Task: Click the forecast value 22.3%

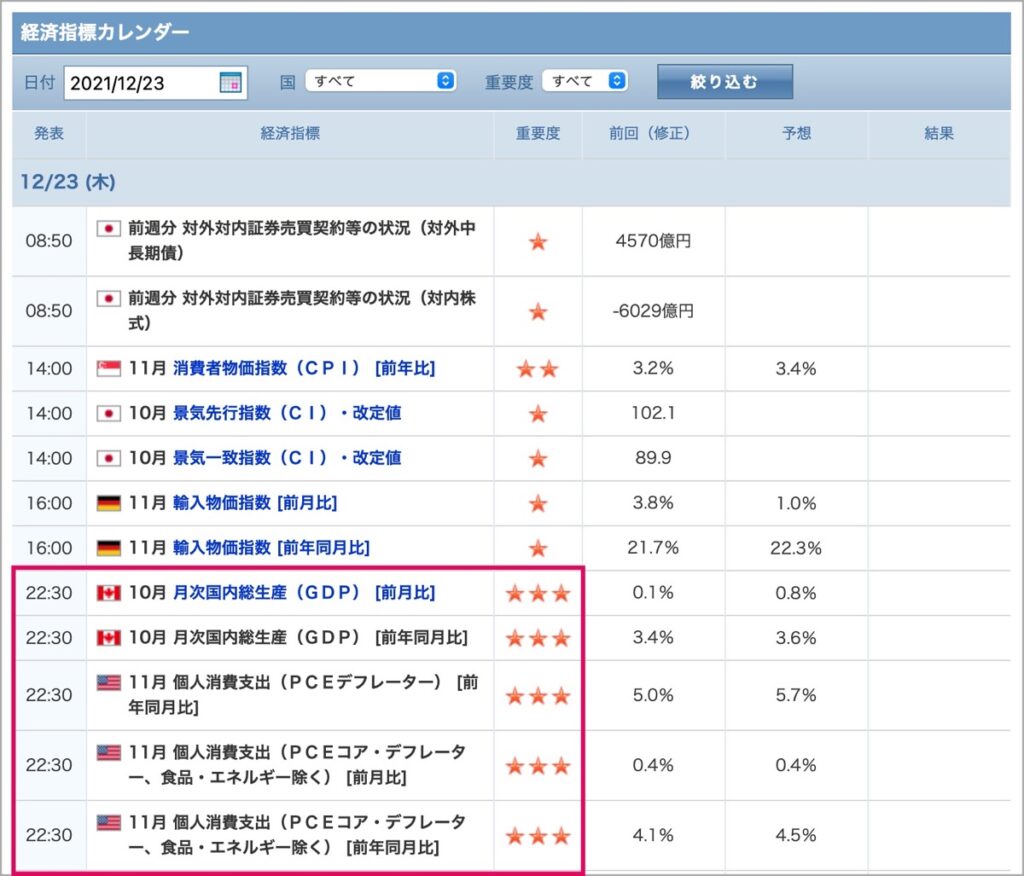Action: point(796,548)
